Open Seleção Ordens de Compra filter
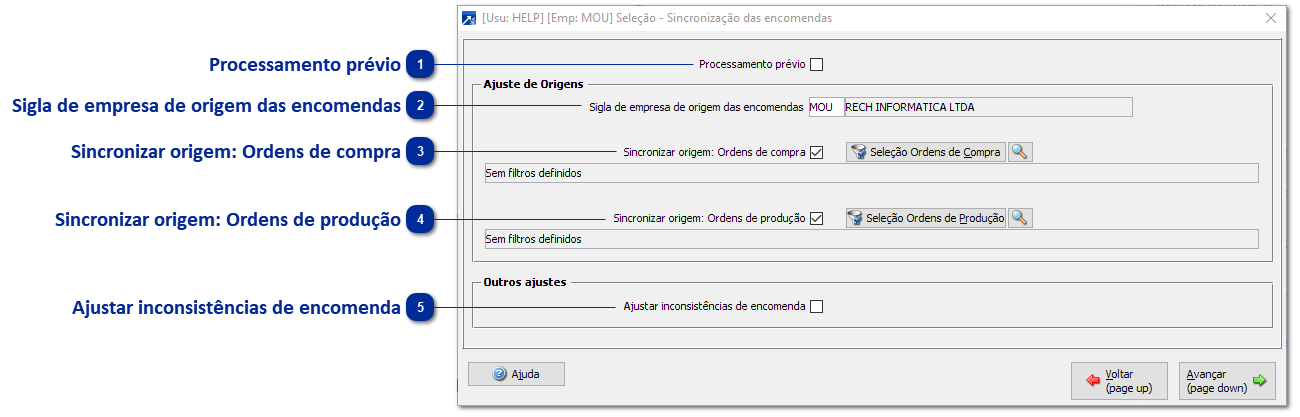The image size is (1300, 417). [x=926, y=152]
